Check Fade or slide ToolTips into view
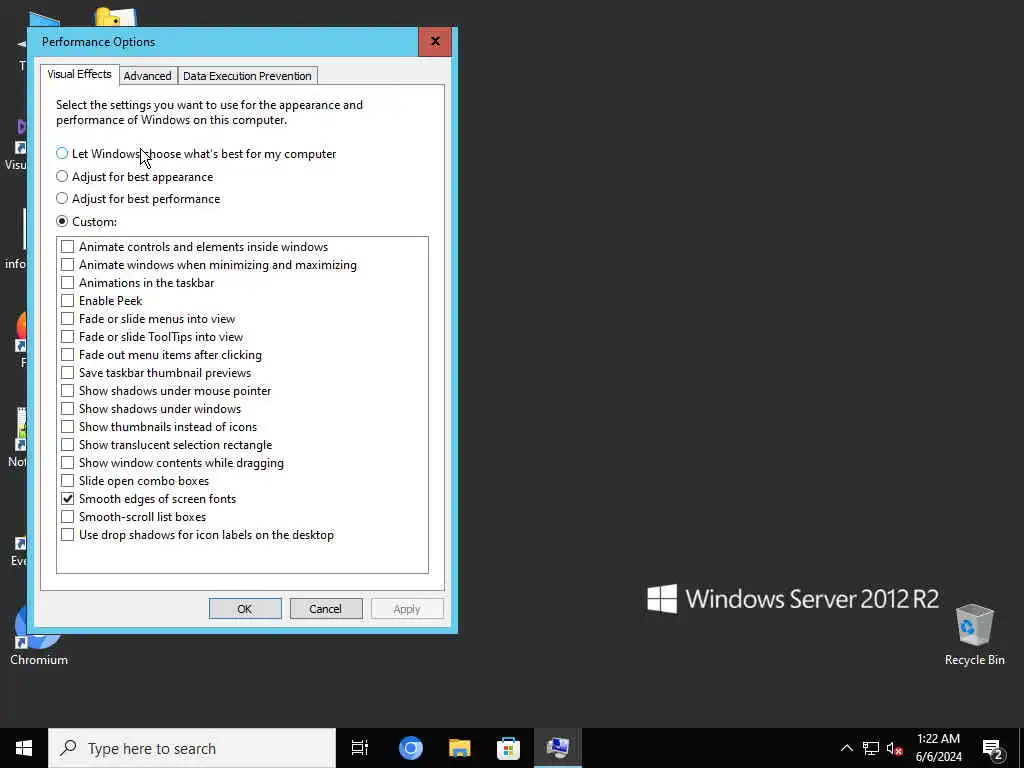This screenshot has height=768, width=1024. pyautogui.click(x=67, y=336)
